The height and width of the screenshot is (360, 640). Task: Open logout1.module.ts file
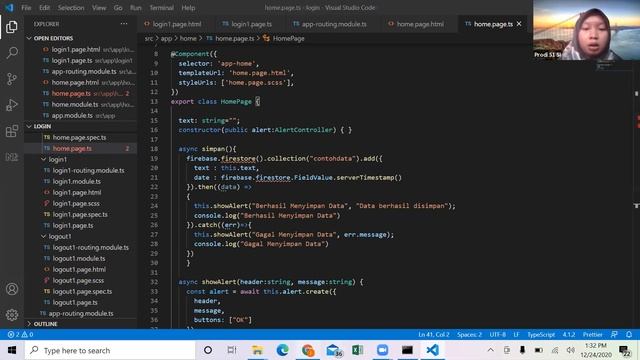(x=79, y=258)
